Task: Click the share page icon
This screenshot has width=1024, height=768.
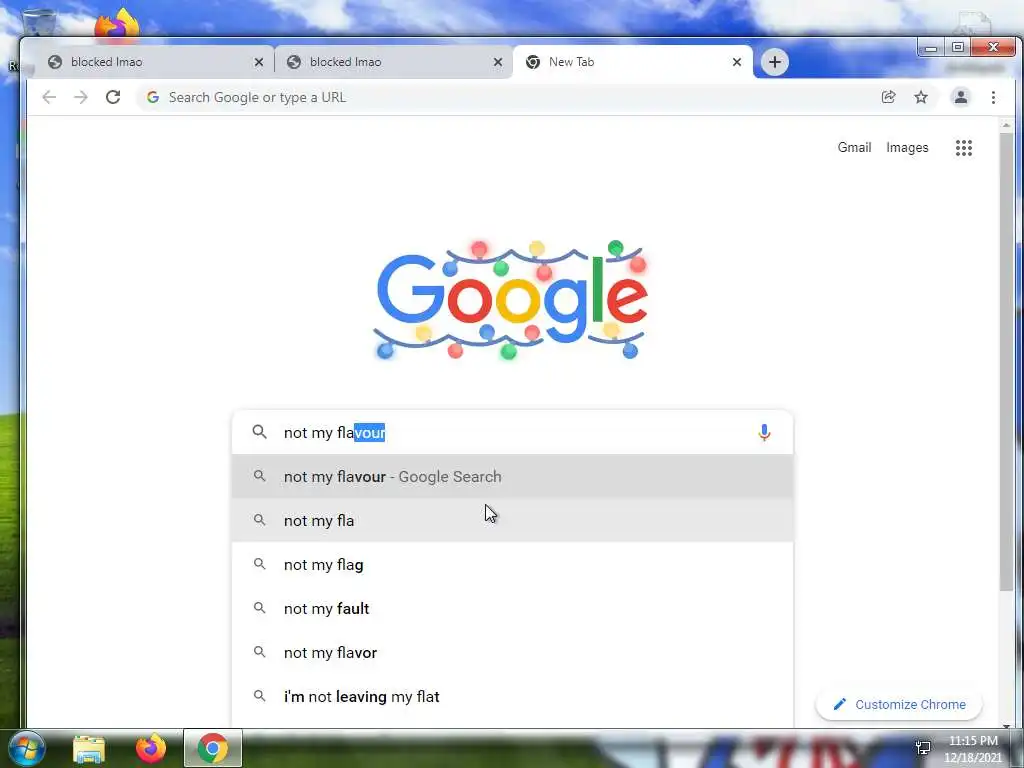Action: pyautogui.click(x=888, y=97)
